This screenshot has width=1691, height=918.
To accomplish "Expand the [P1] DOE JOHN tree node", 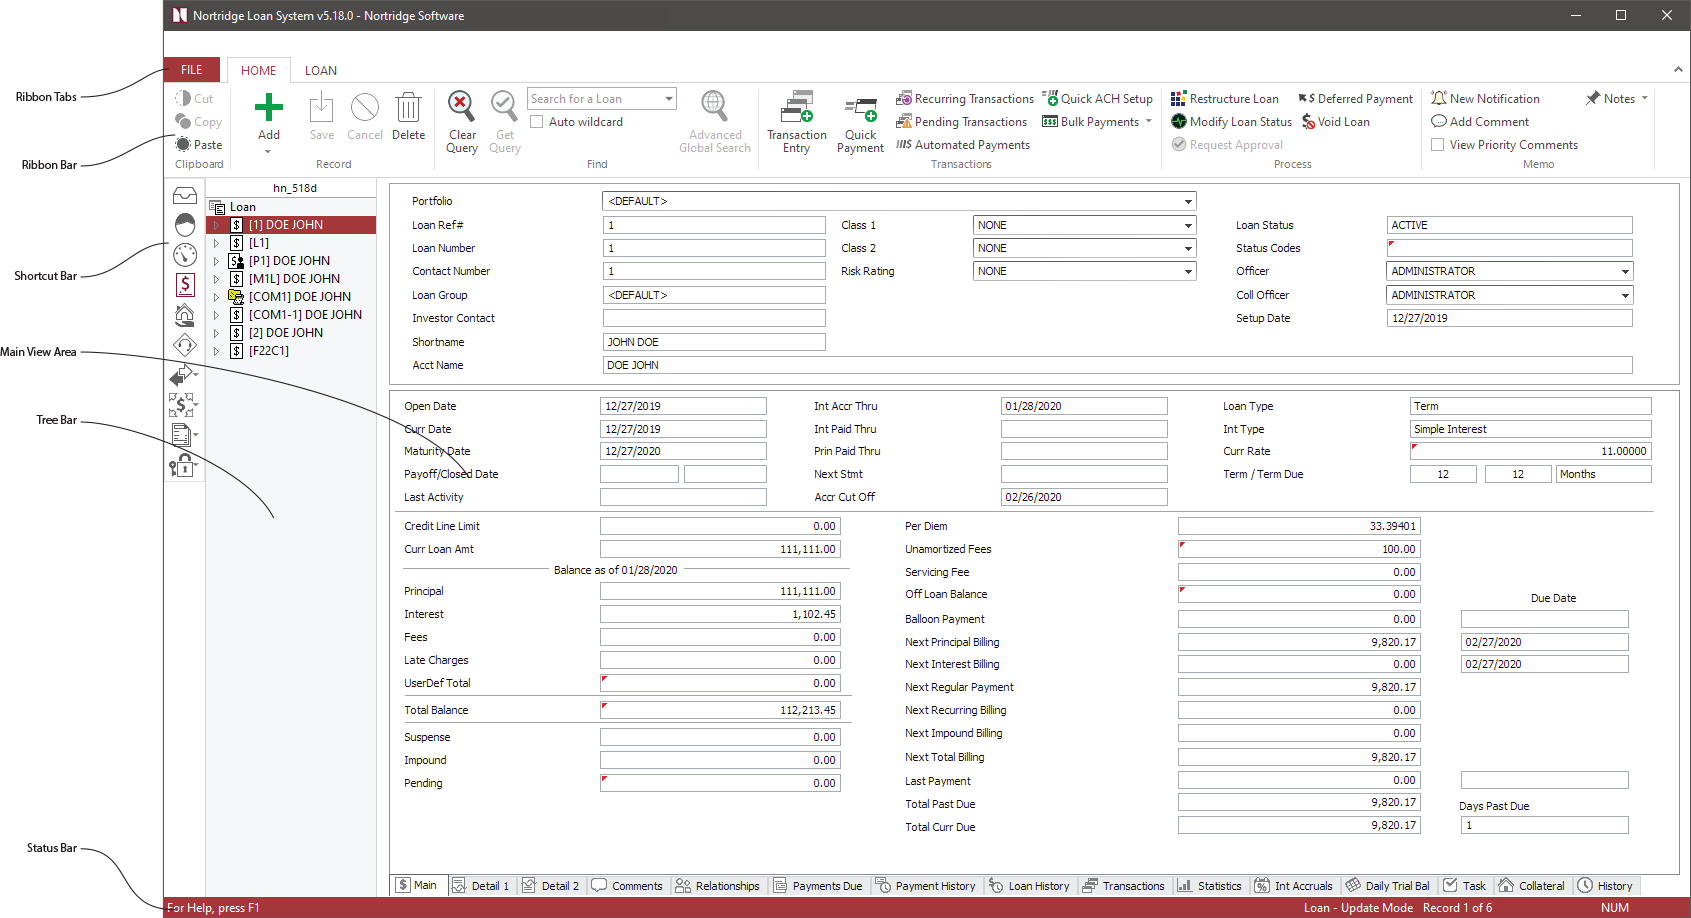I will [216, 261].
